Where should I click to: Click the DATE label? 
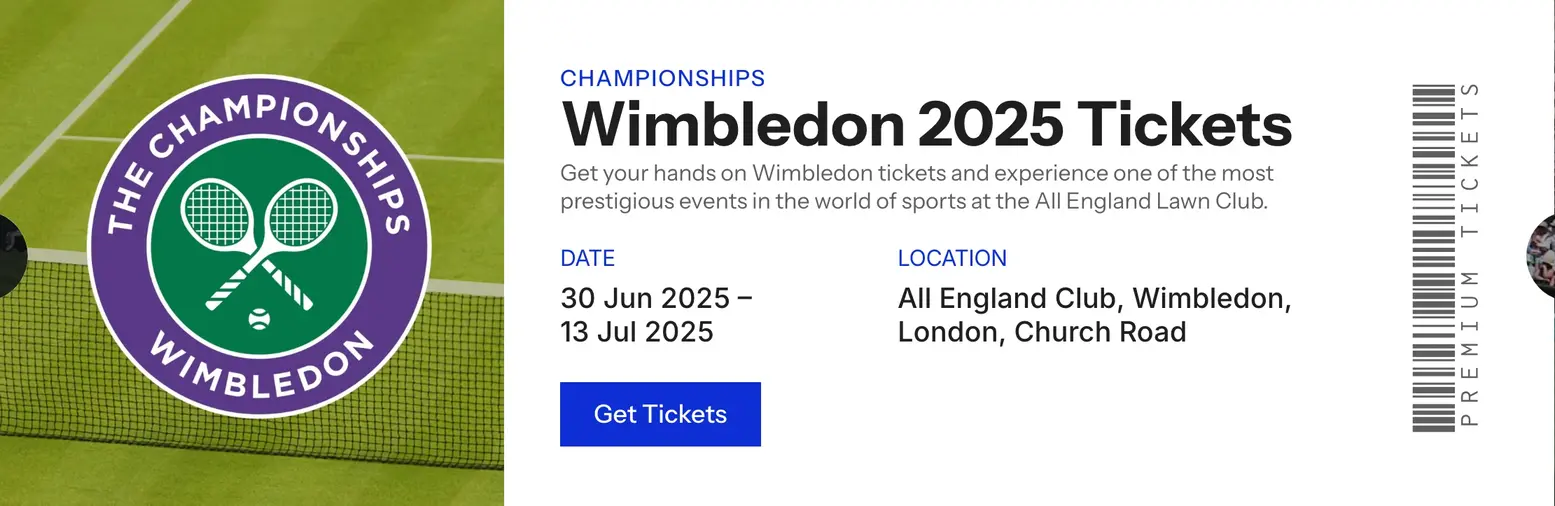point(587,258)
